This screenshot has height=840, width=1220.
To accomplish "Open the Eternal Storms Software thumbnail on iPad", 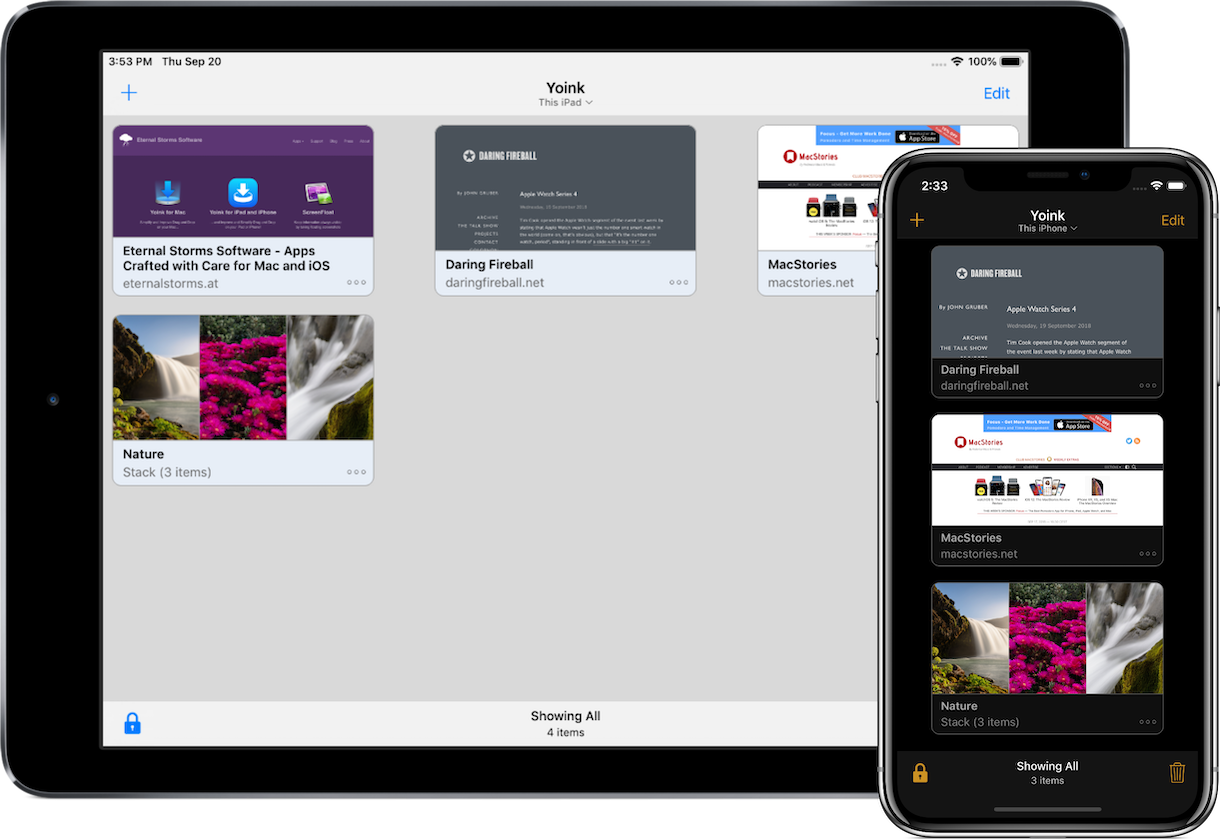I will point(243,181).
